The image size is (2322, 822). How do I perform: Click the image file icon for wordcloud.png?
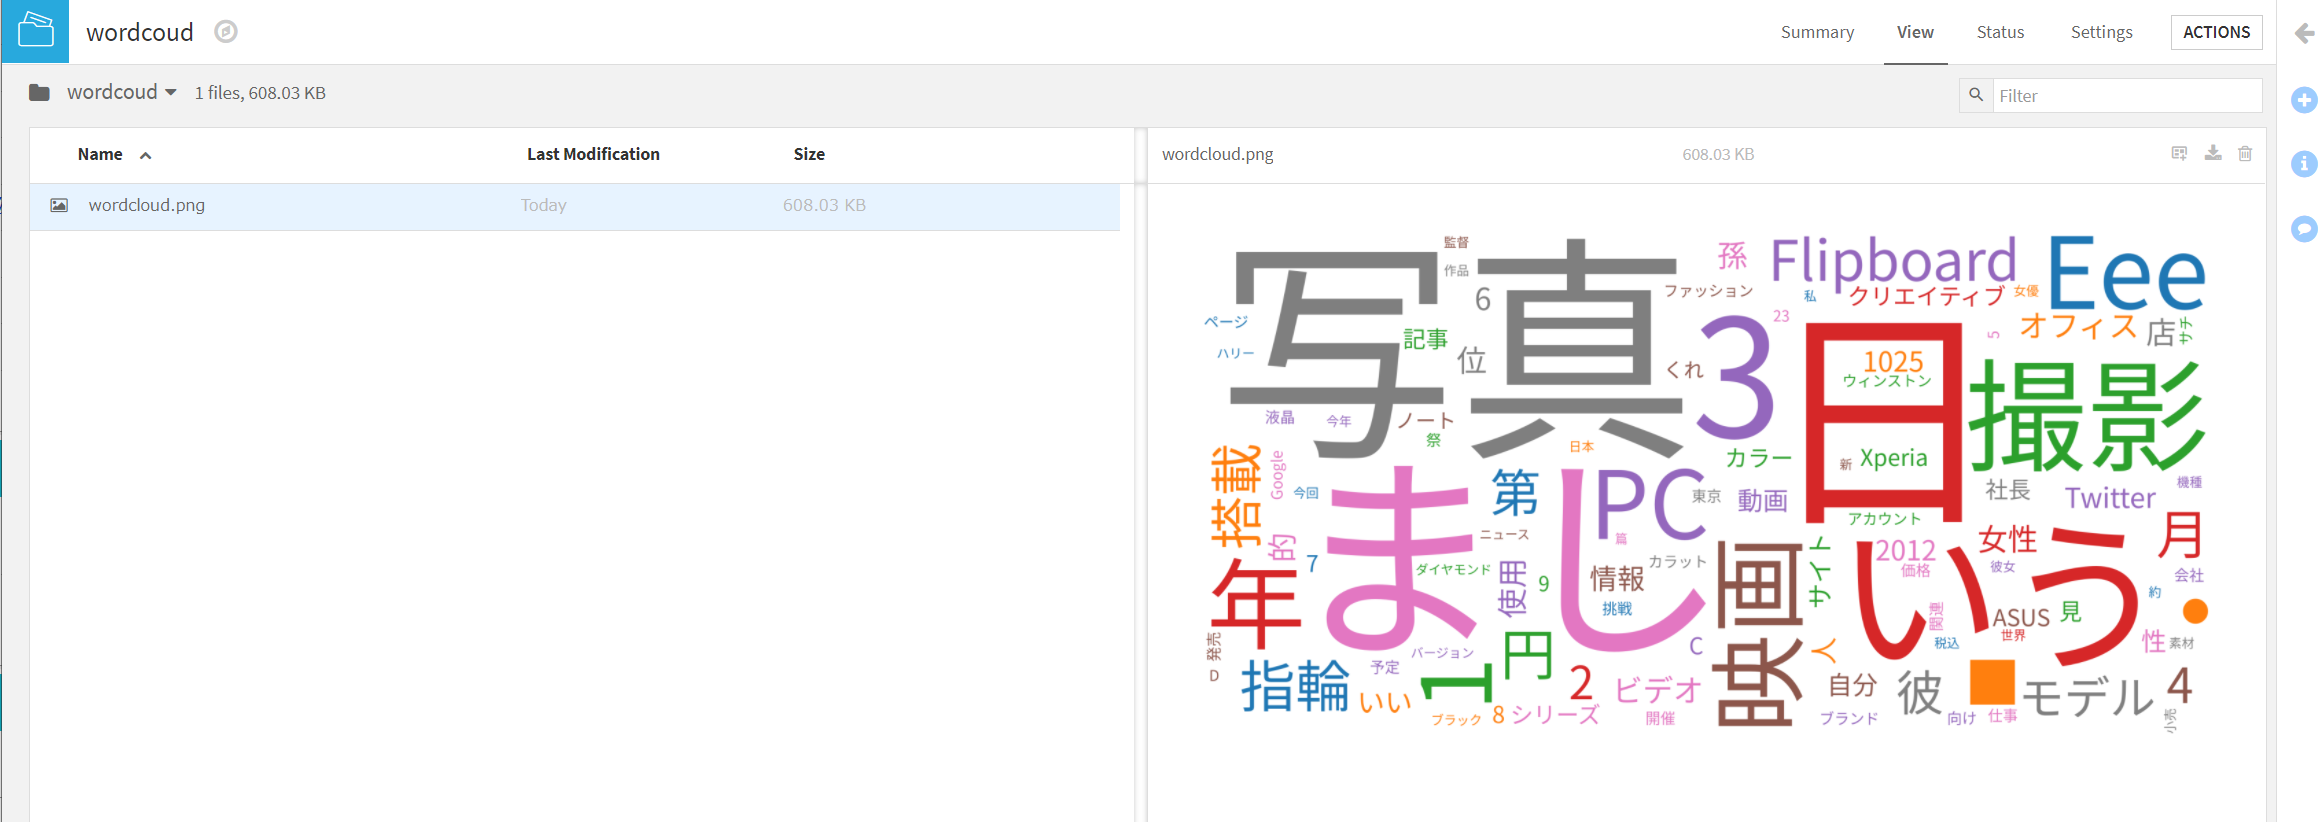coord(59,205)
